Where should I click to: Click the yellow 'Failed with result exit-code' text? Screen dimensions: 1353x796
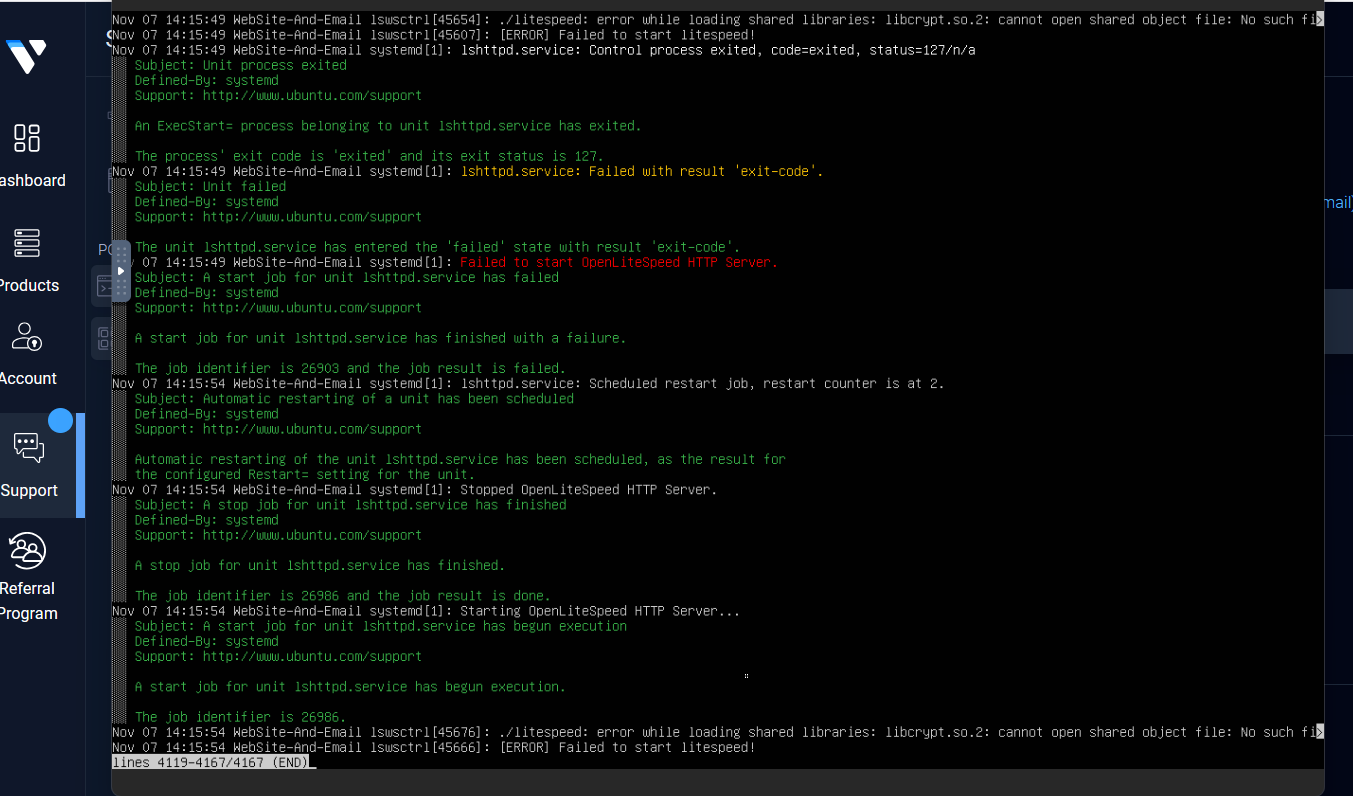[641, 172]
